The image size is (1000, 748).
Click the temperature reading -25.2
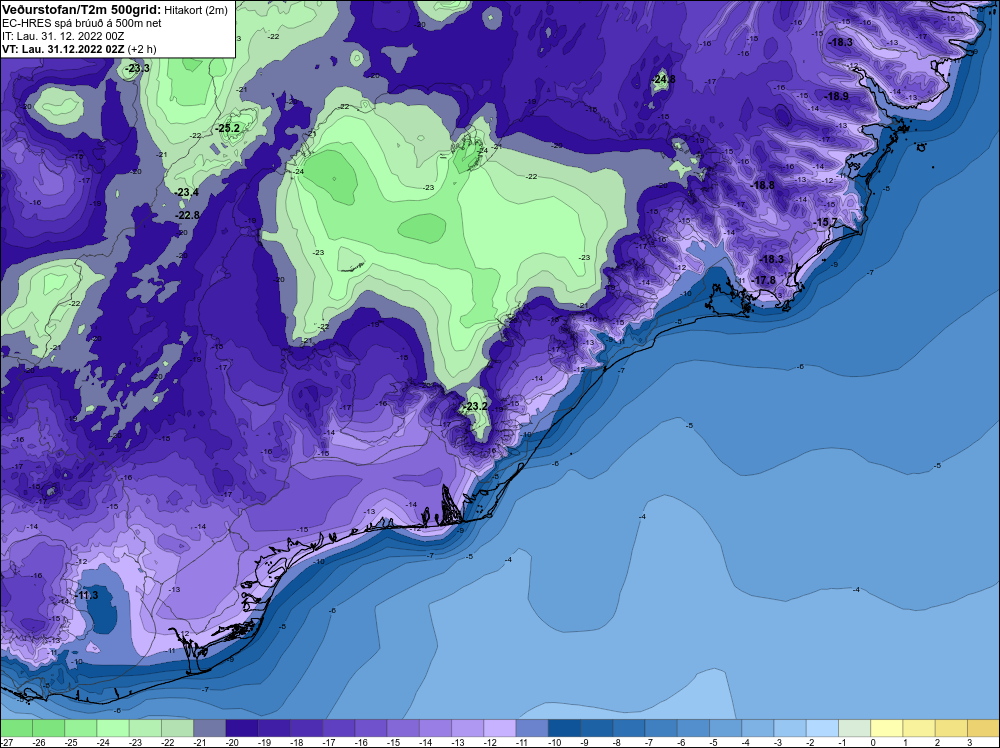(227, 128)
